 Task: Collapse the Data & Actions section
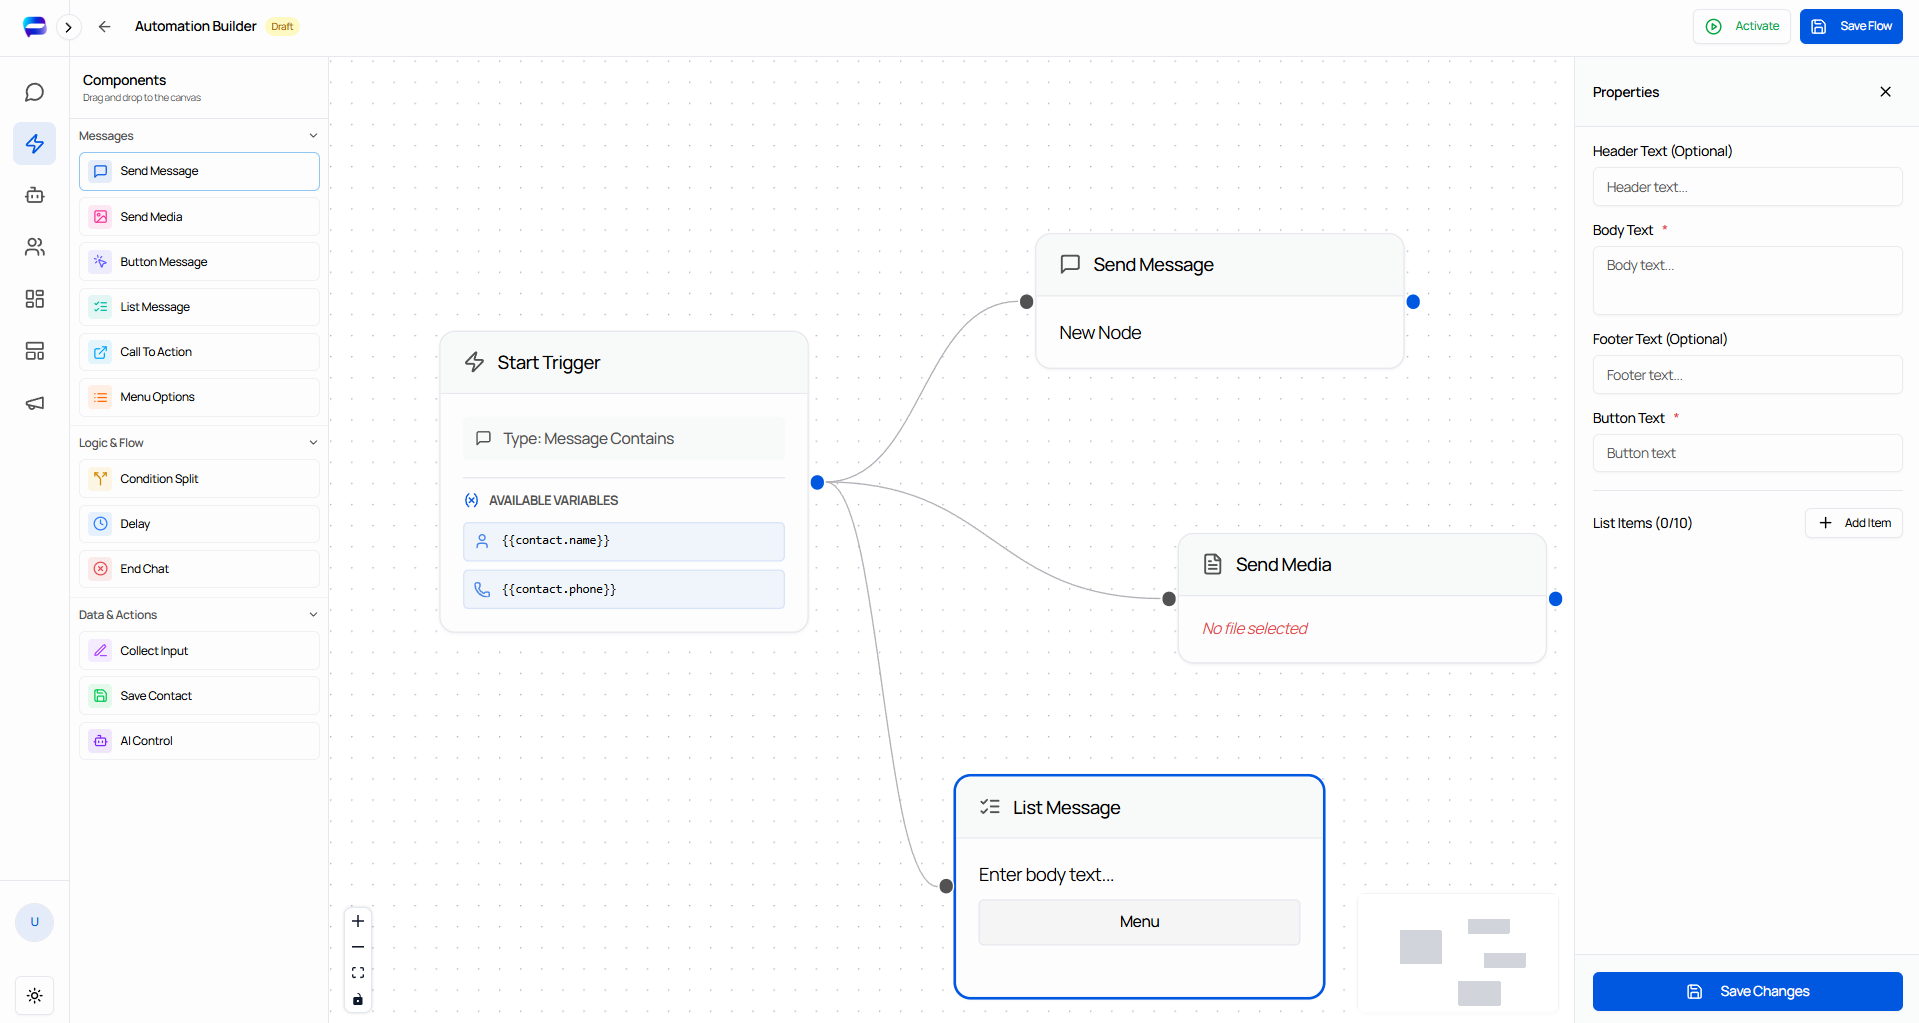point(313,615)
